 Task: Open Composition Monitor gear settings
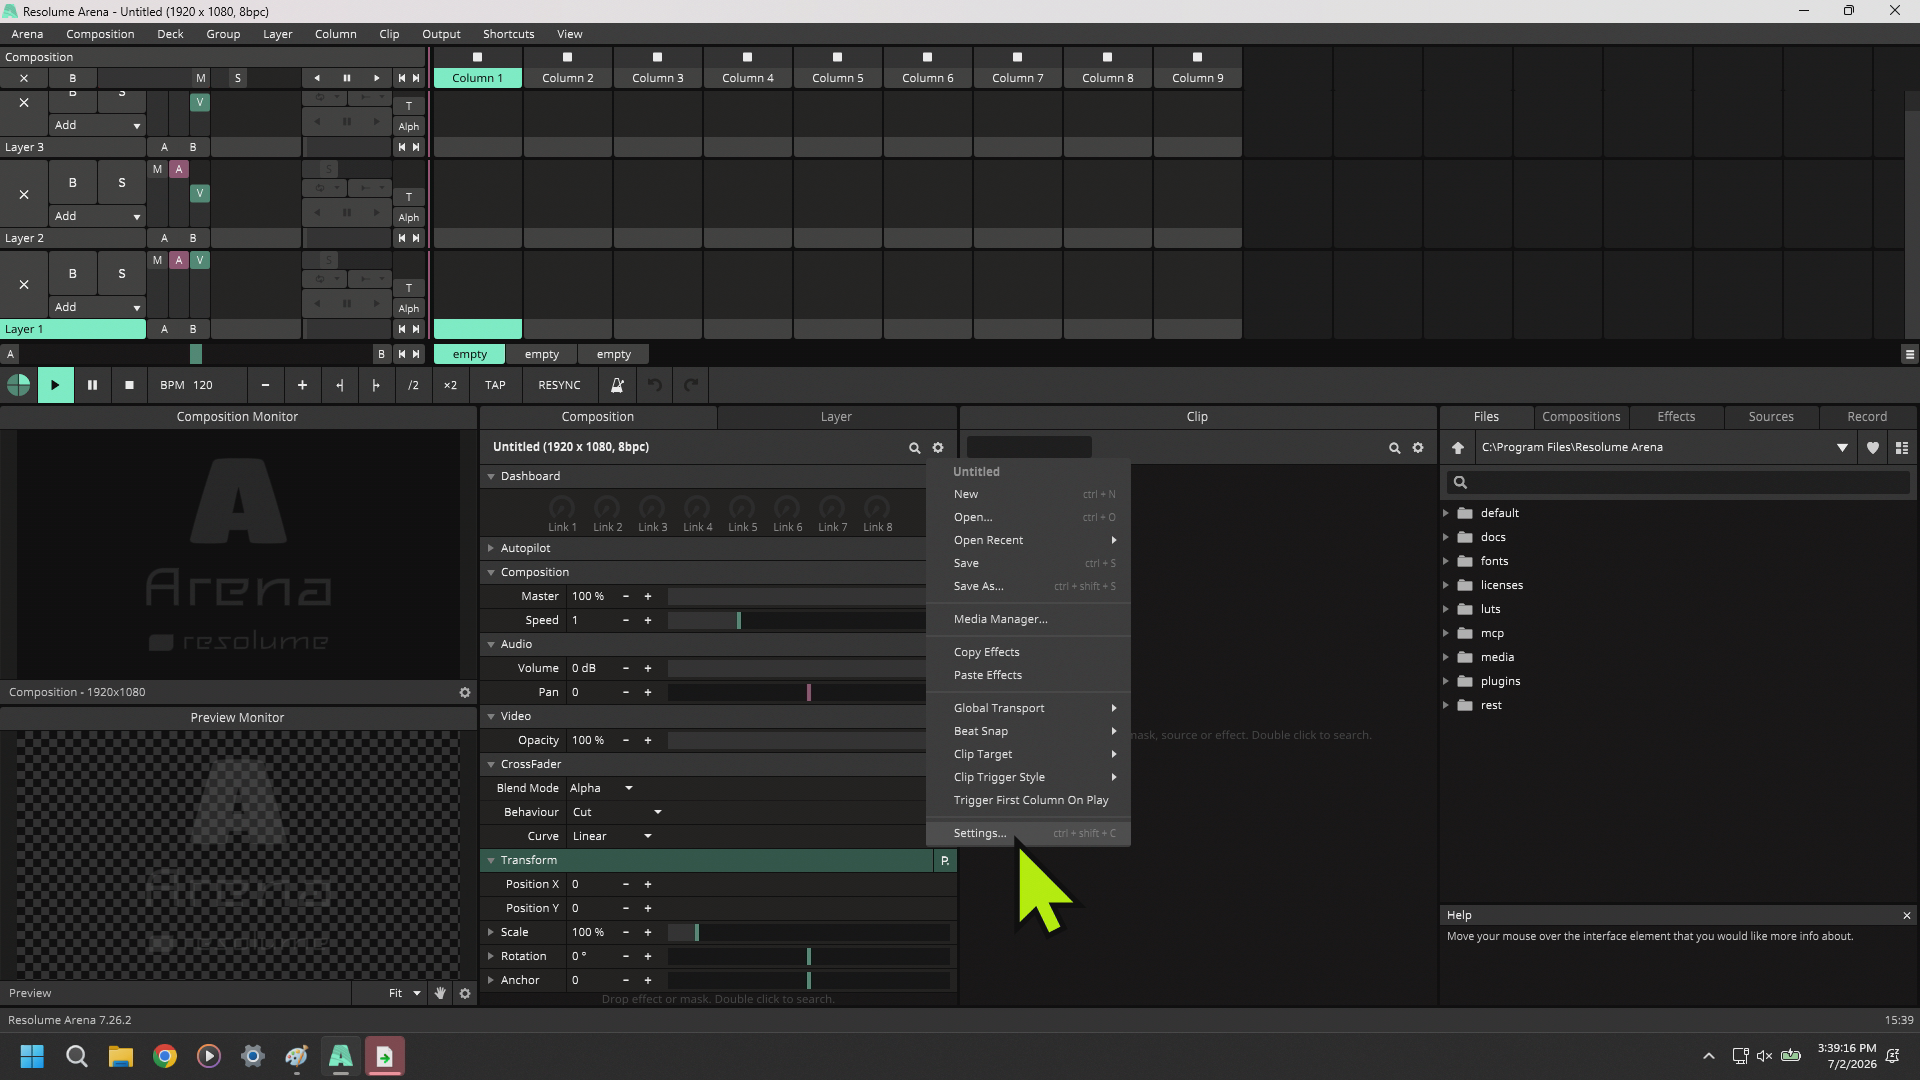465,692
